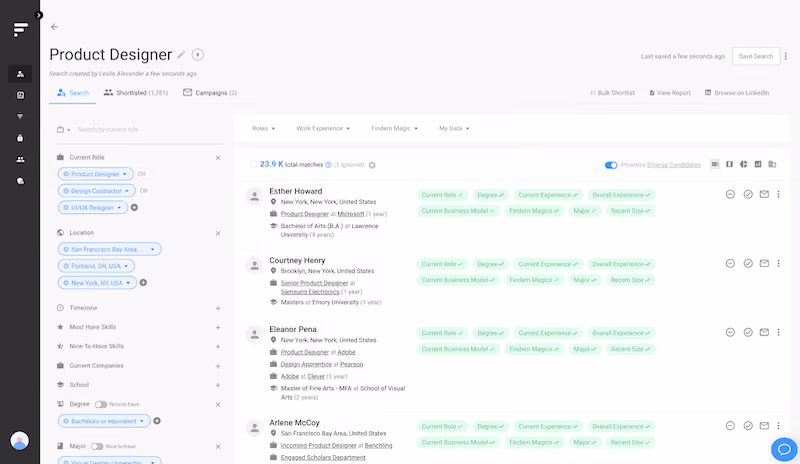
Task: Click the Save Search button
Action: click(756, 56)
